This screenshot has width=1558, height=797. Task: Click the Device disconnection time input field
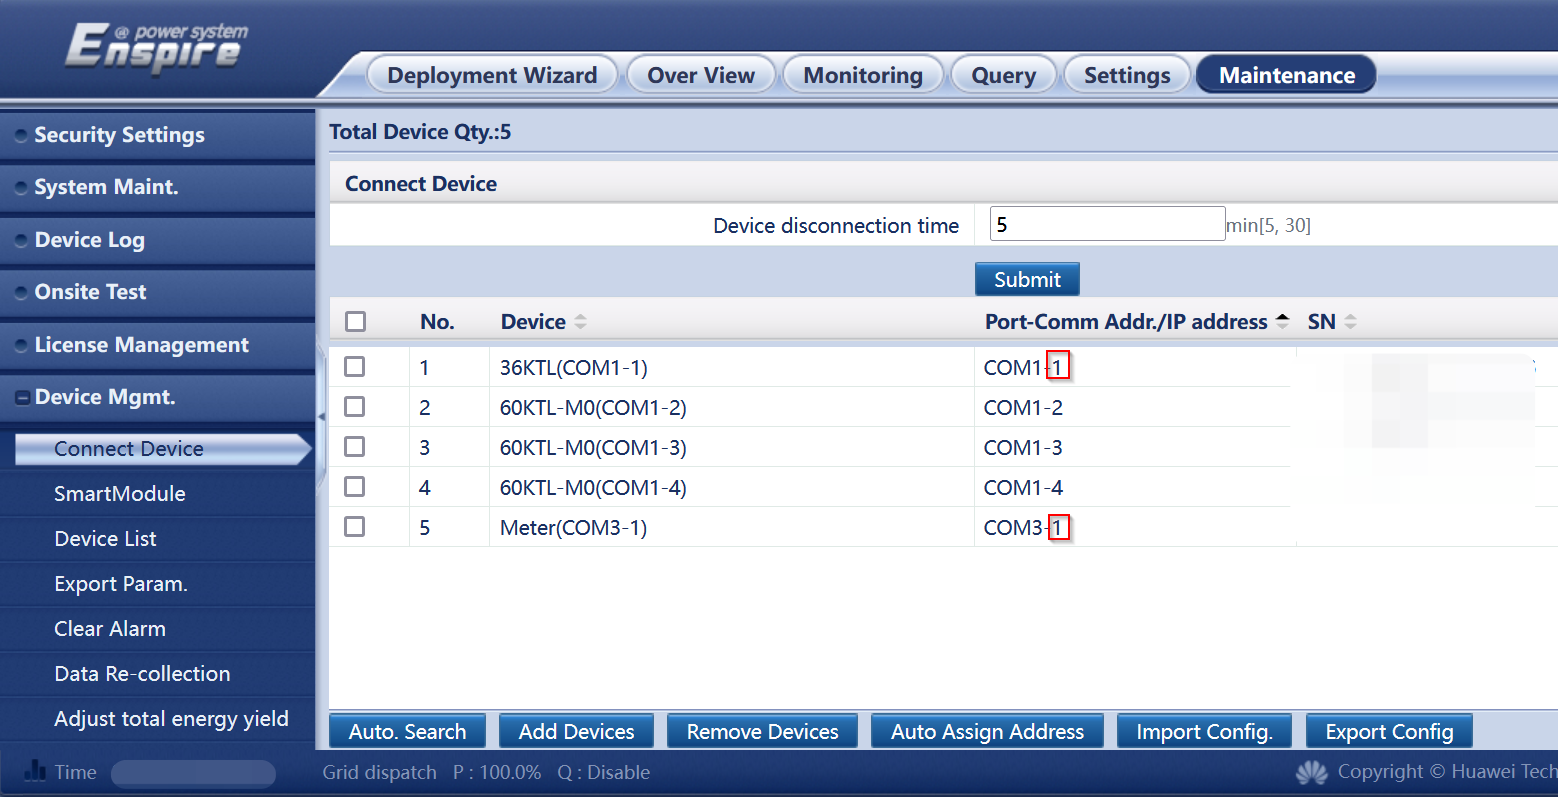(1106, 224)
